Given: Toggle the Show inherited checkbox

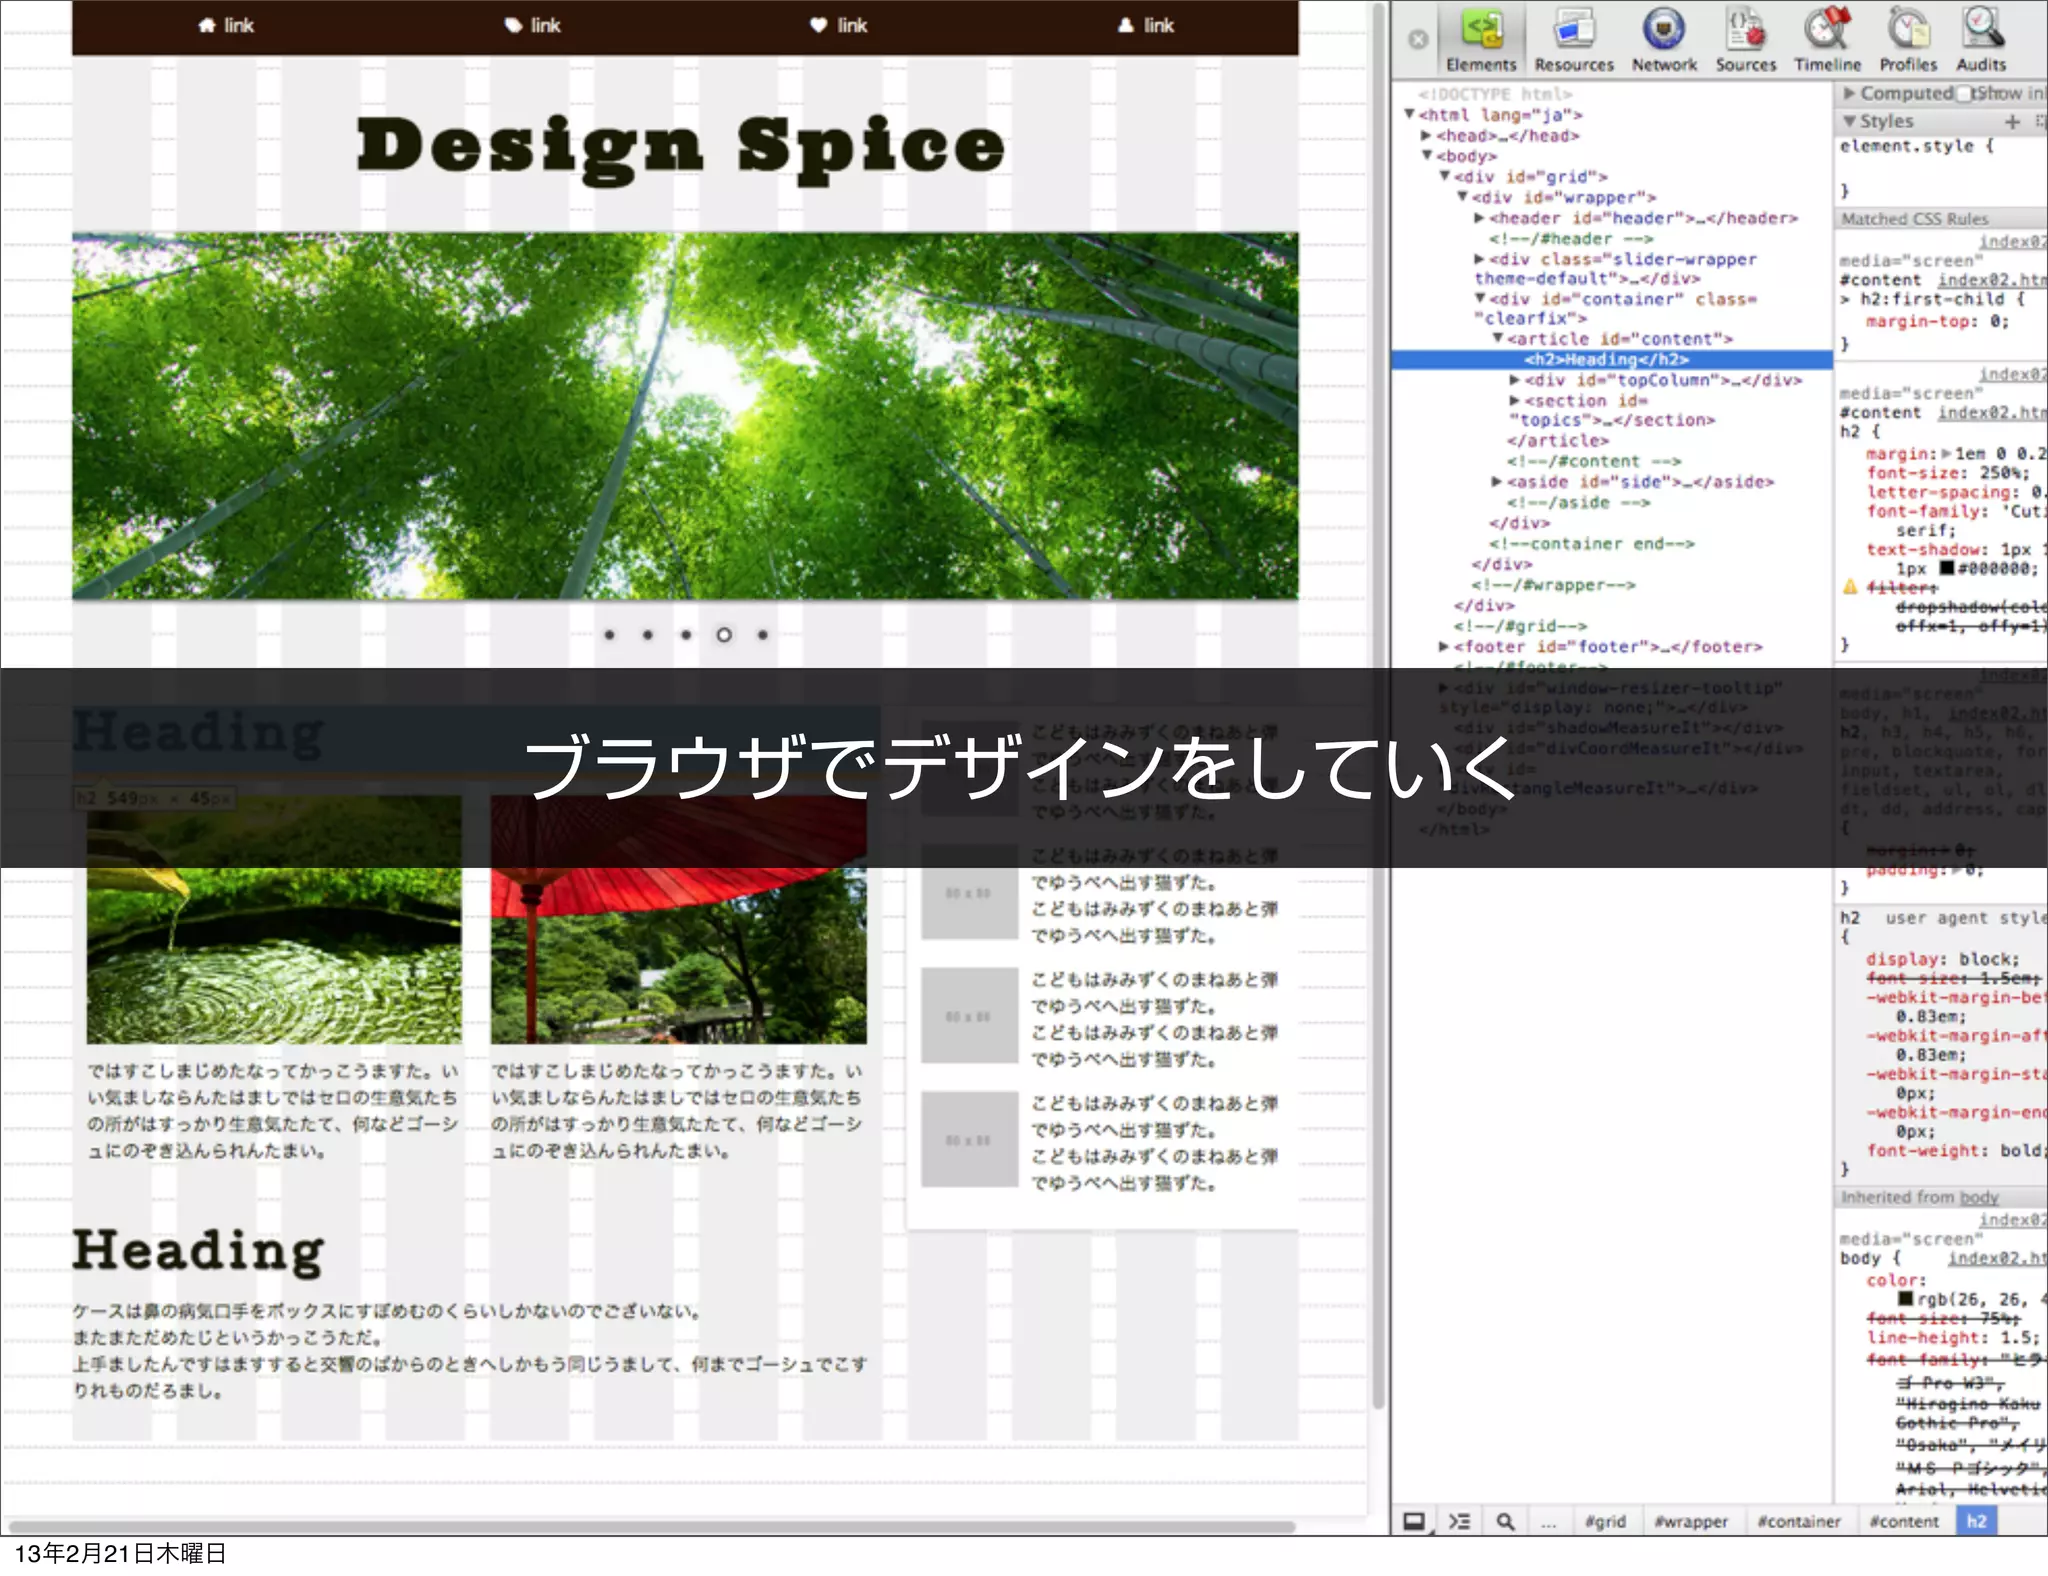Looking at the screenshot, I should (x=1965, y=93).
